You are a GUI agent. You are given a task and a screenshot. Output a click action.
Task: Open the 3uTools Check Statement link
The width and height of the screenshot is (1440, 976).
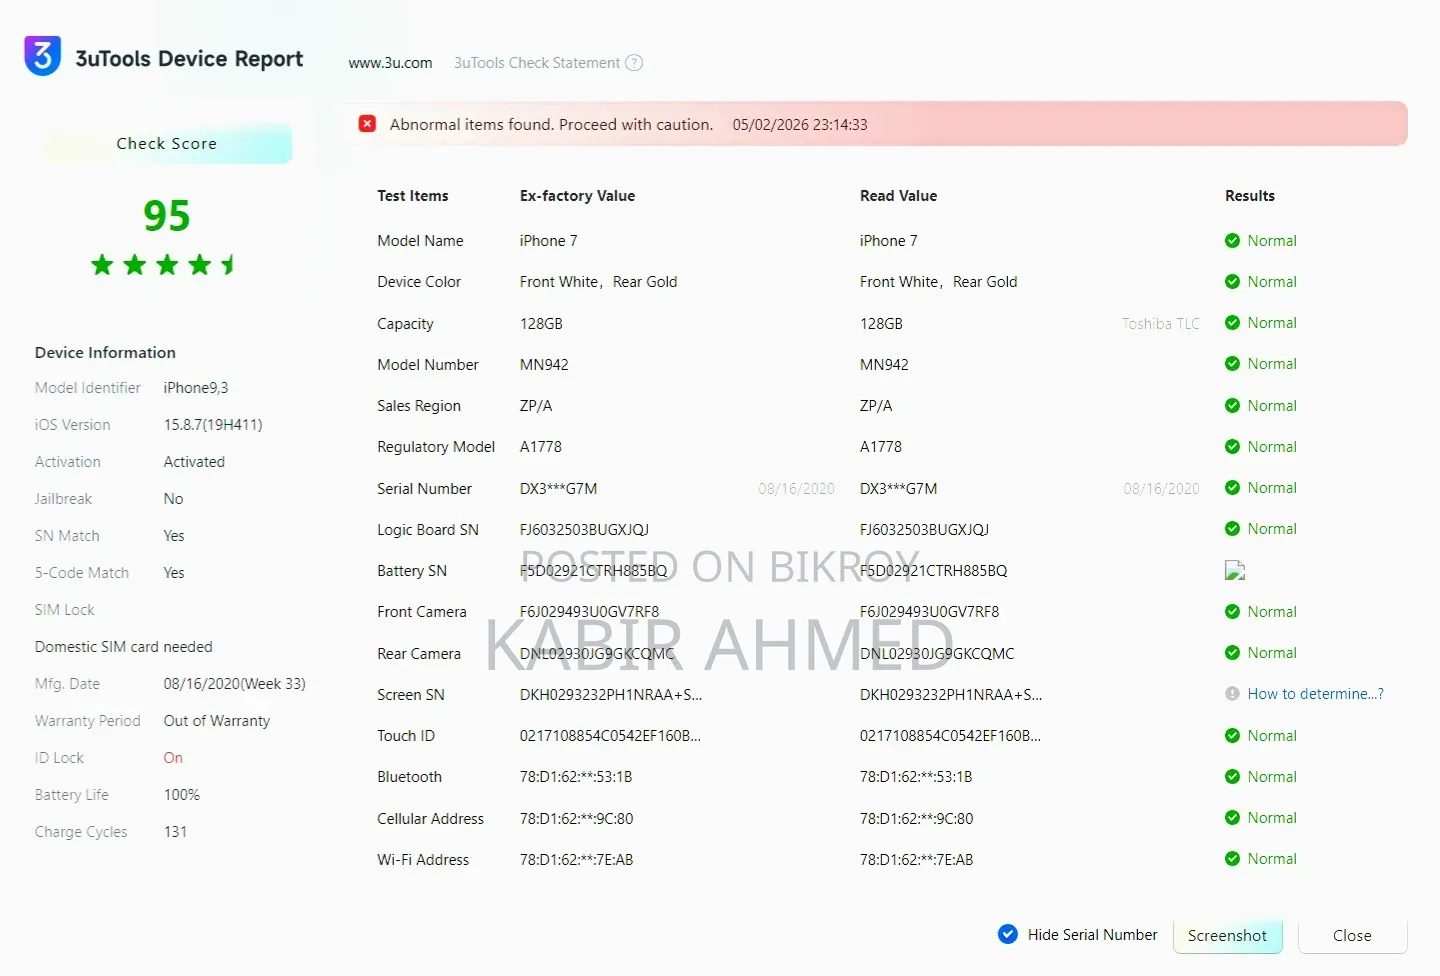537,63
